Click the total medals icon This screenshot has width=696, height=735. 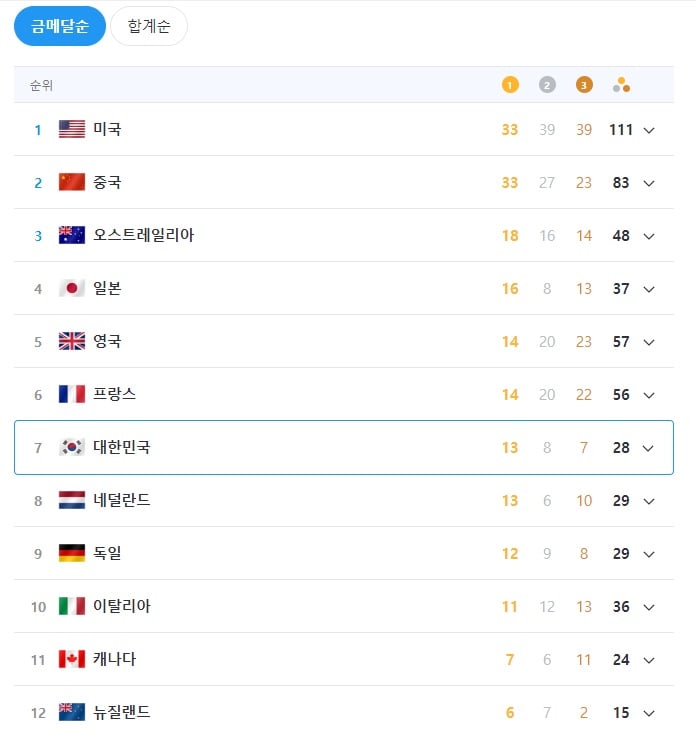coord(621,85)
